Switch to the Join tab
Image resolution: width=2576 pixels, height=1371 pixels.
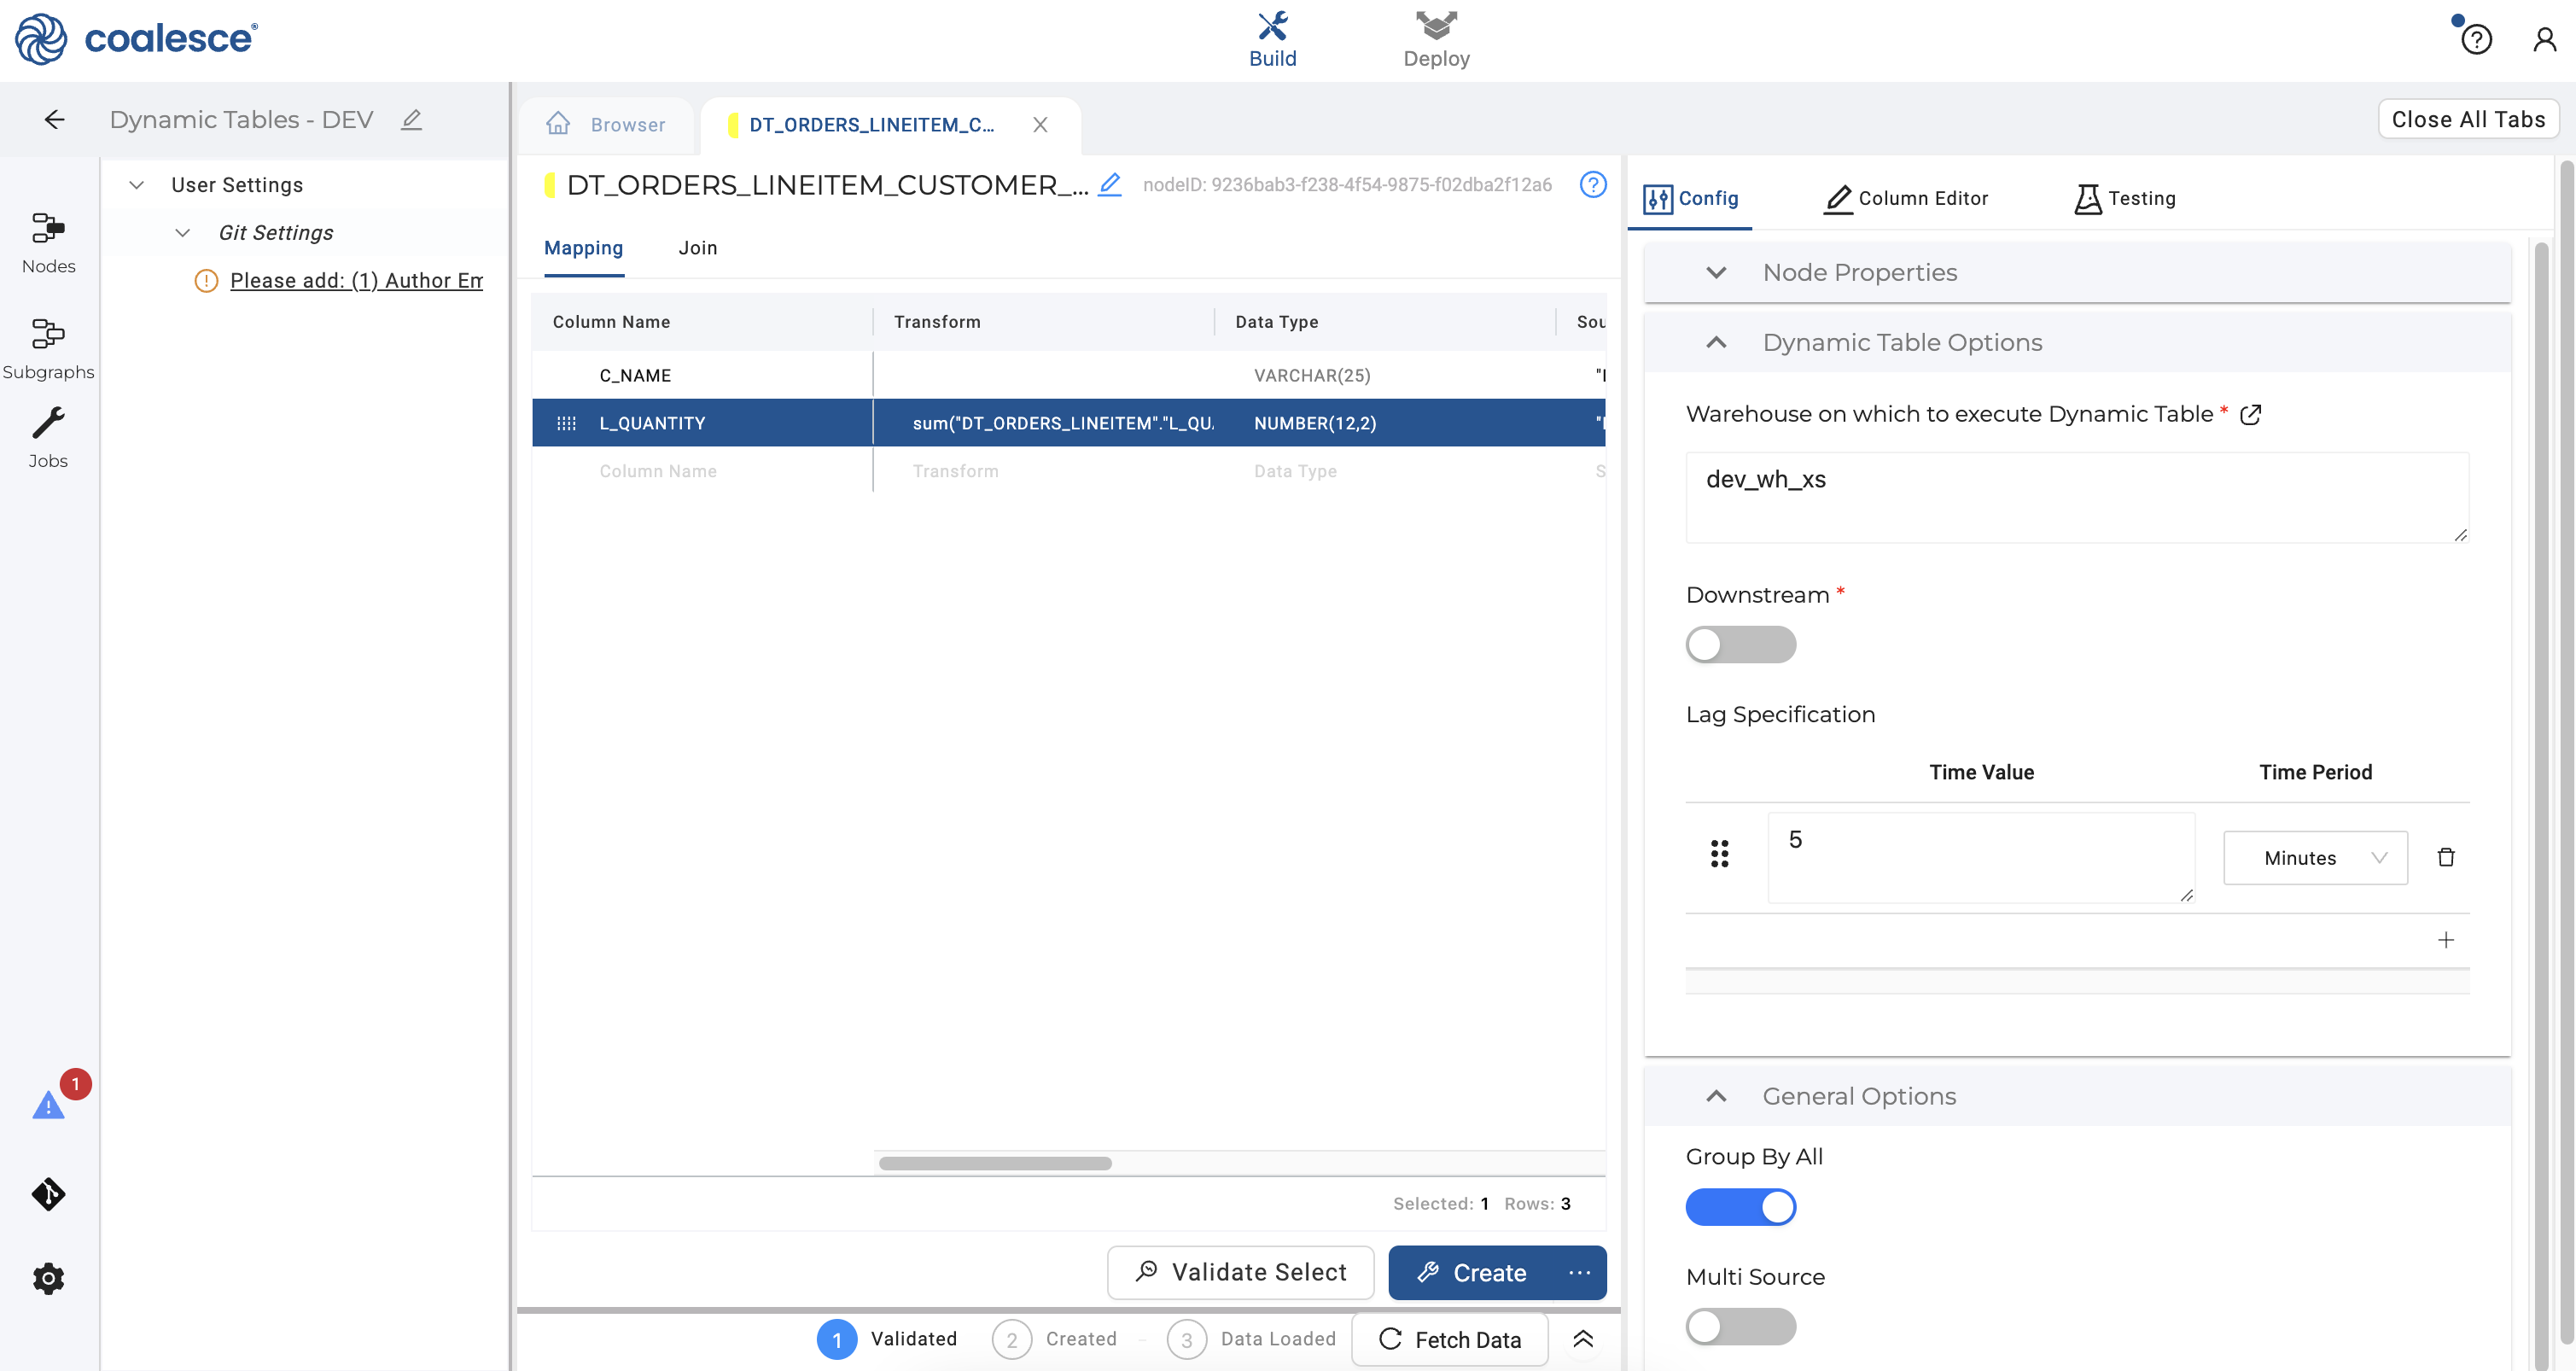(x=697, y=248)
